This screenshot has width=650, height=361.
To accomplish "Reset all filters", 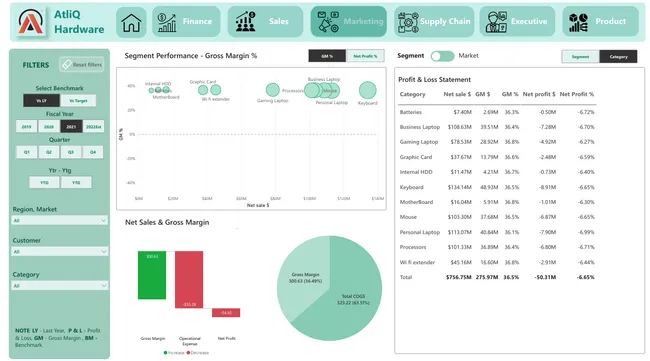I will (x=81, y=64).
